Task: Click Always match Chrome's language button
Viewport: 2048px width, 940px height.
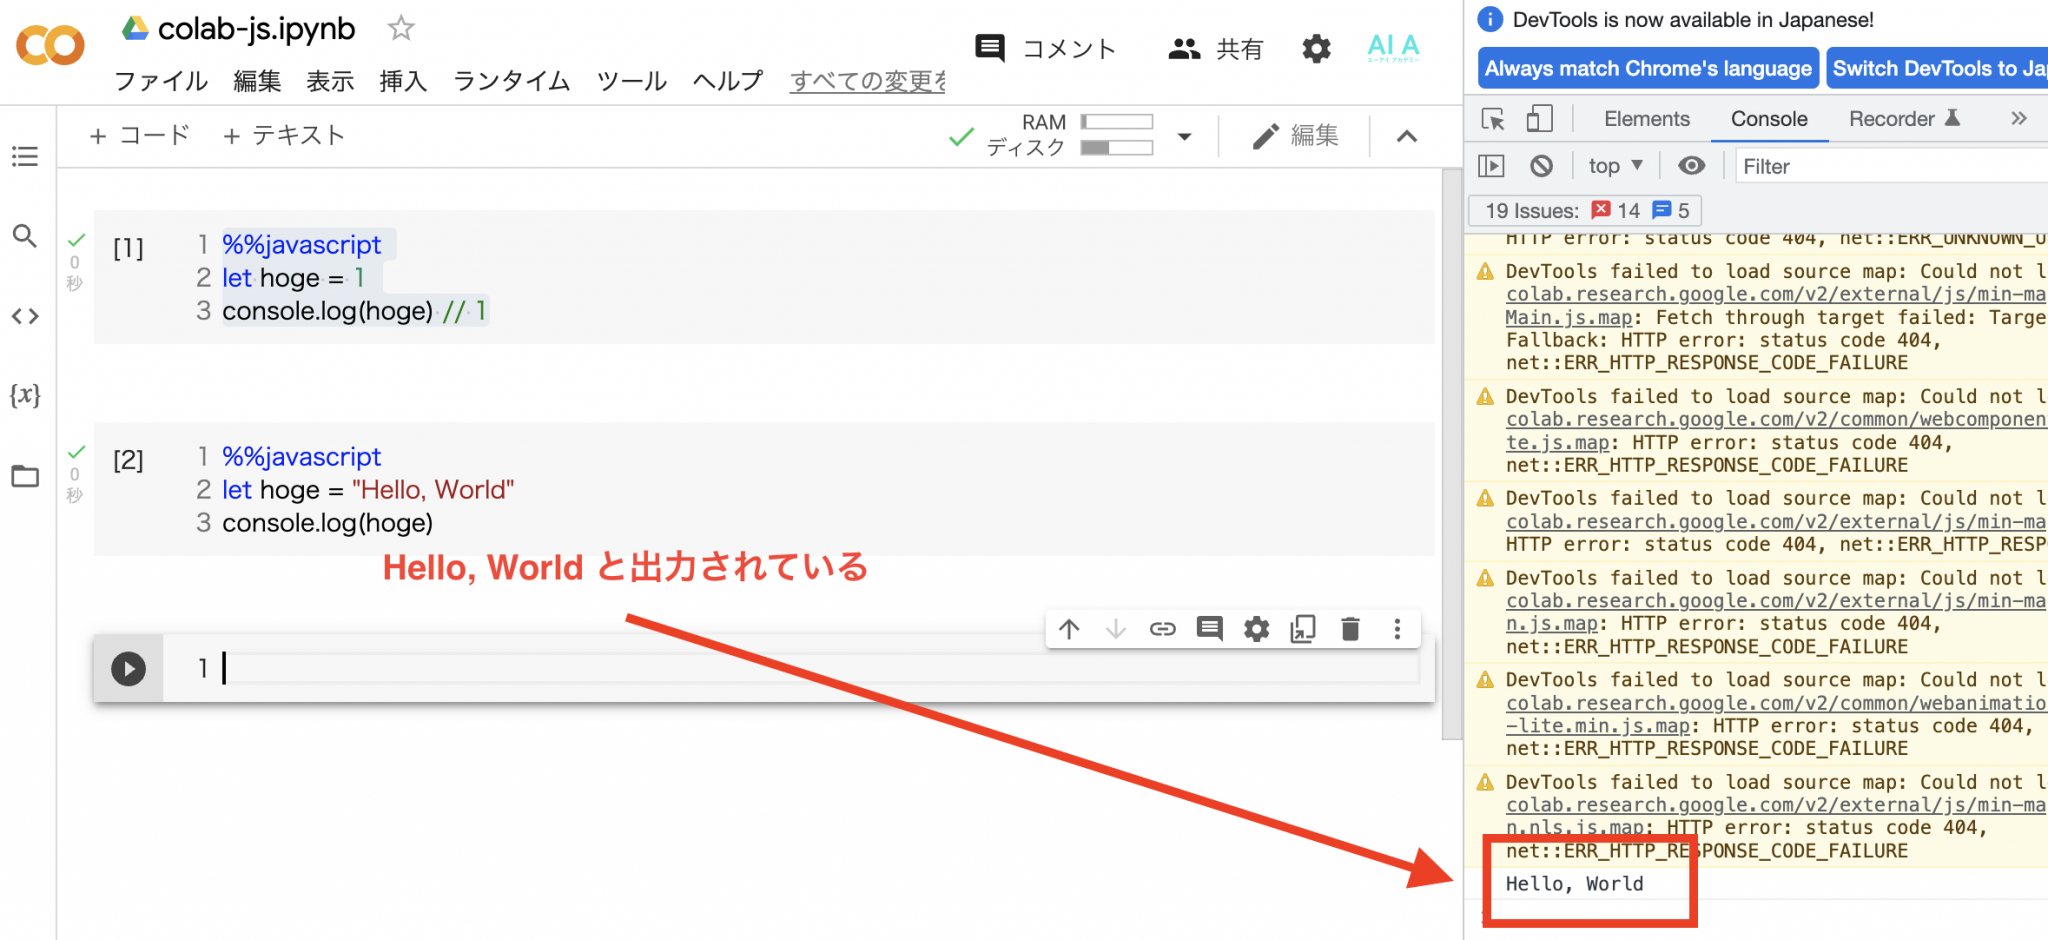Action: point(1646,68)
